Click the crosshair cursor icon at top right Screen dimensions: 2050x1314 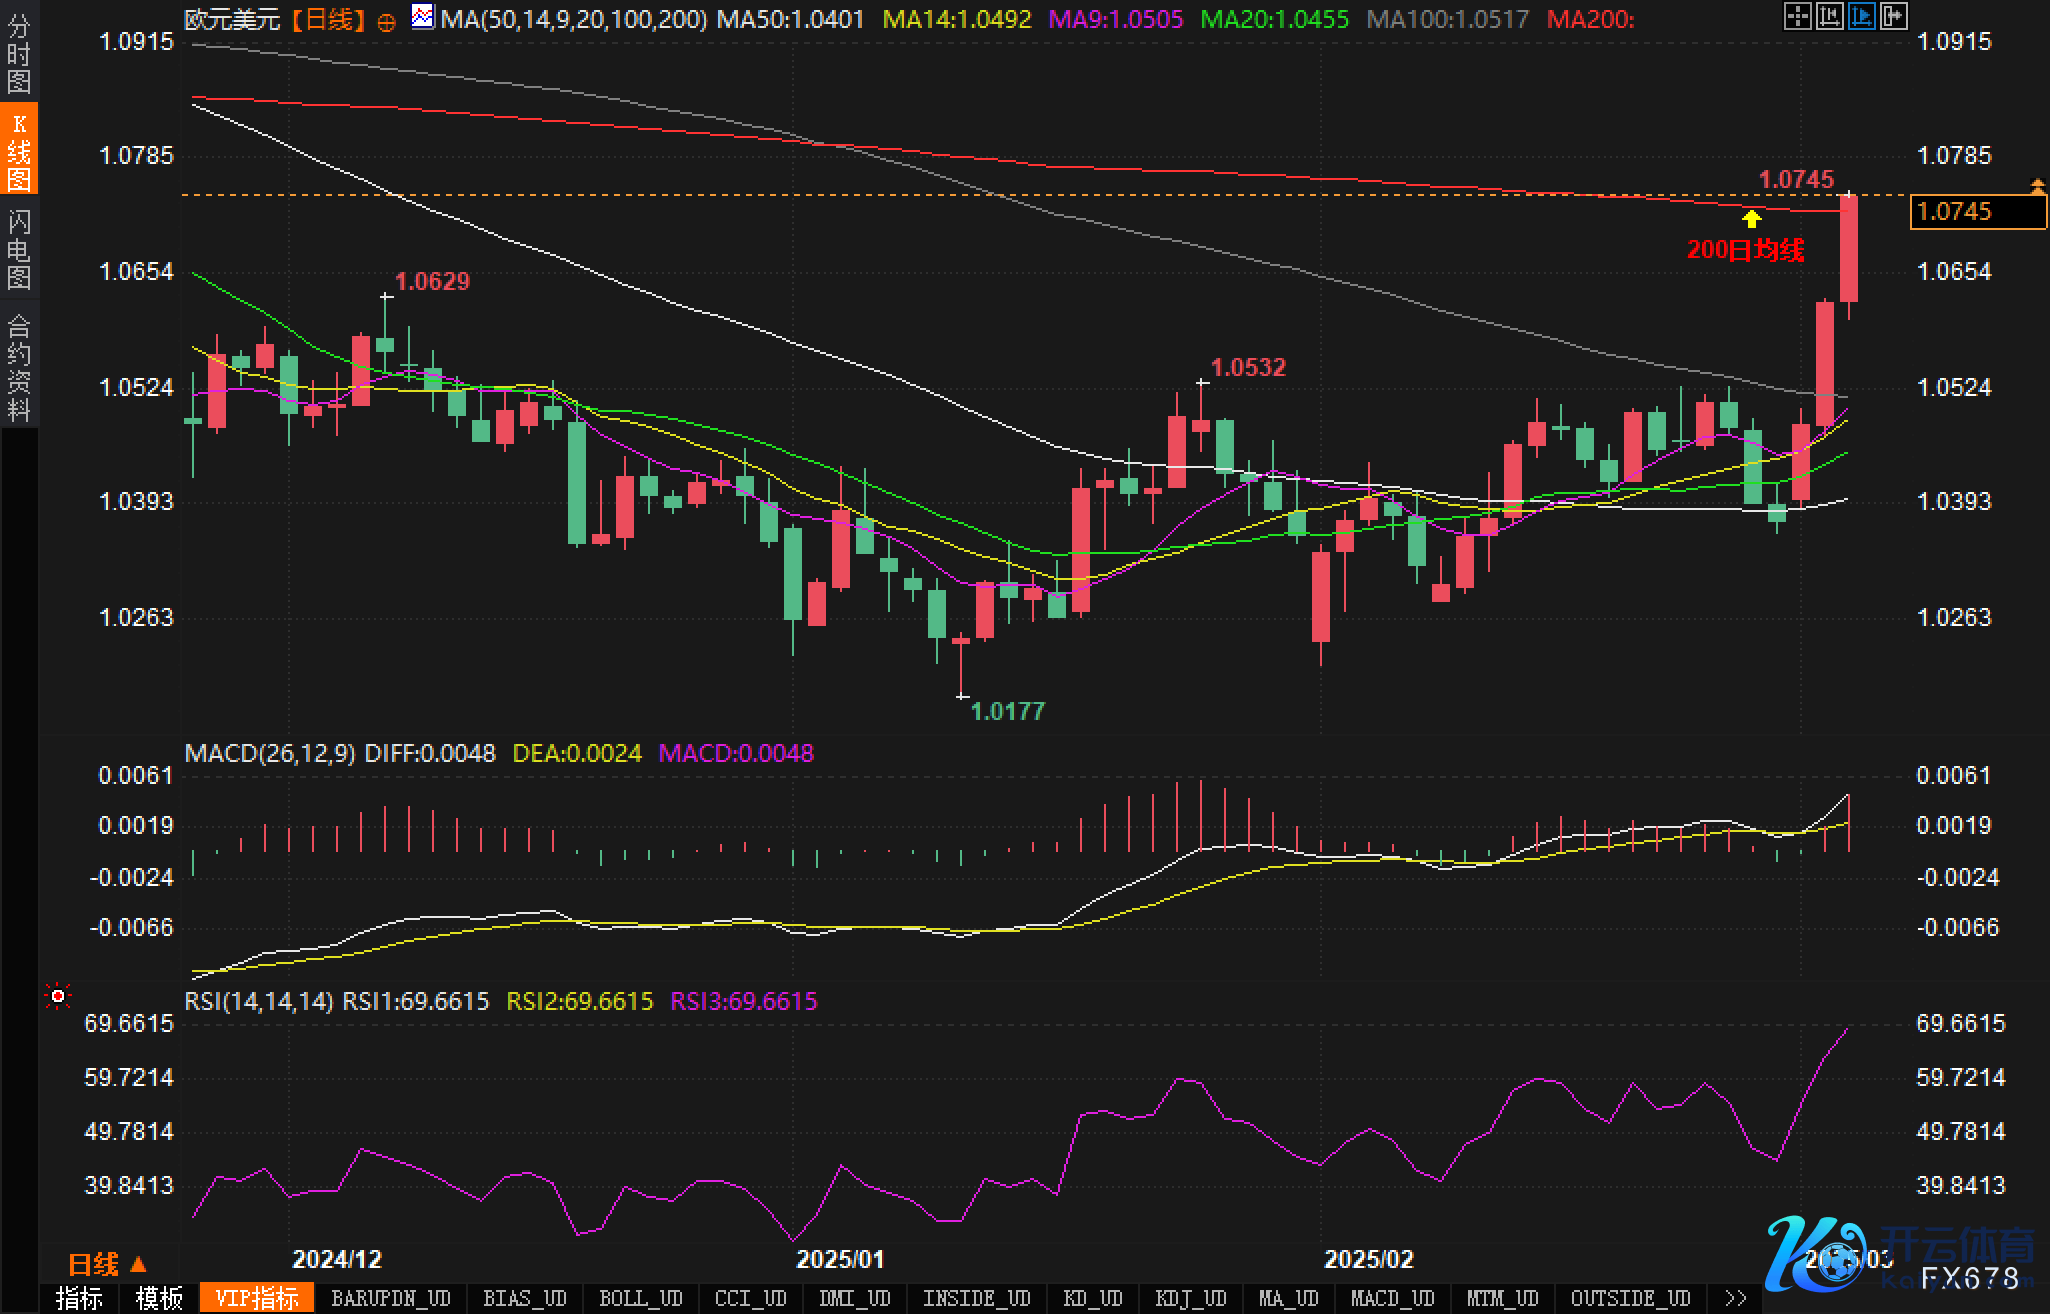1797,16
